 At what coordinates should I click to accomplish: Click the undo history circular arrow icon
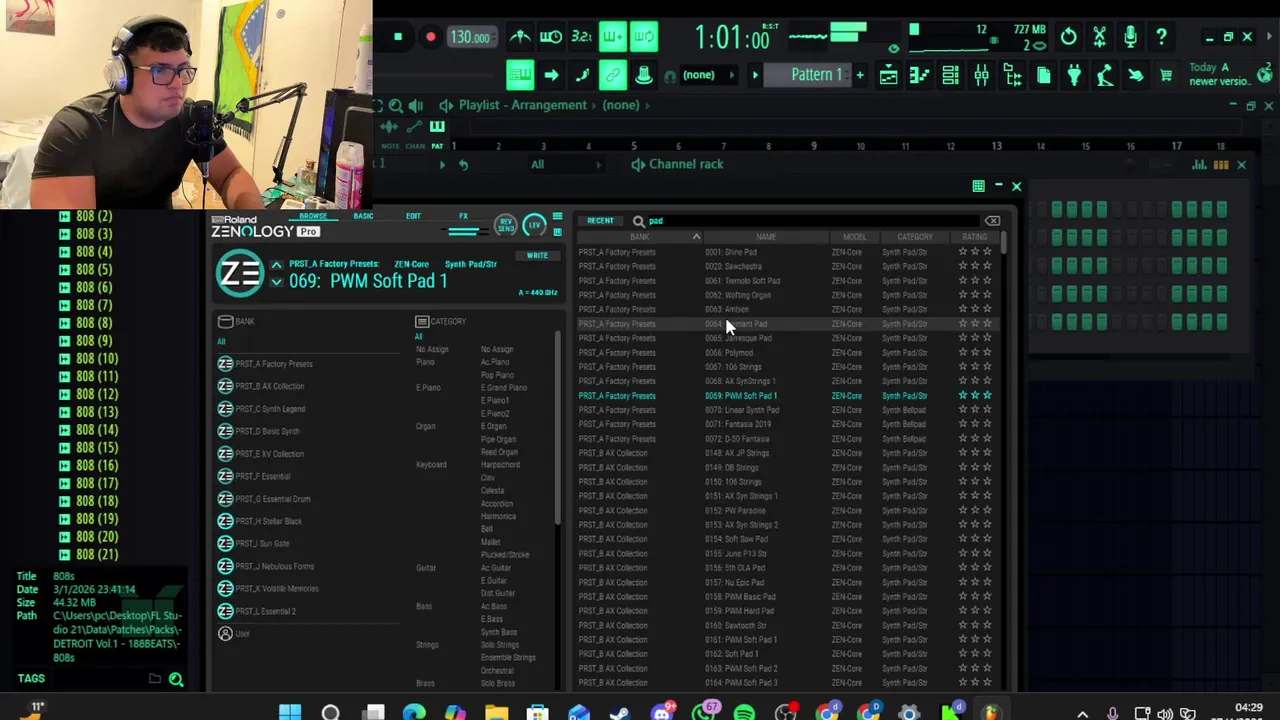[x=1069, y=37]
